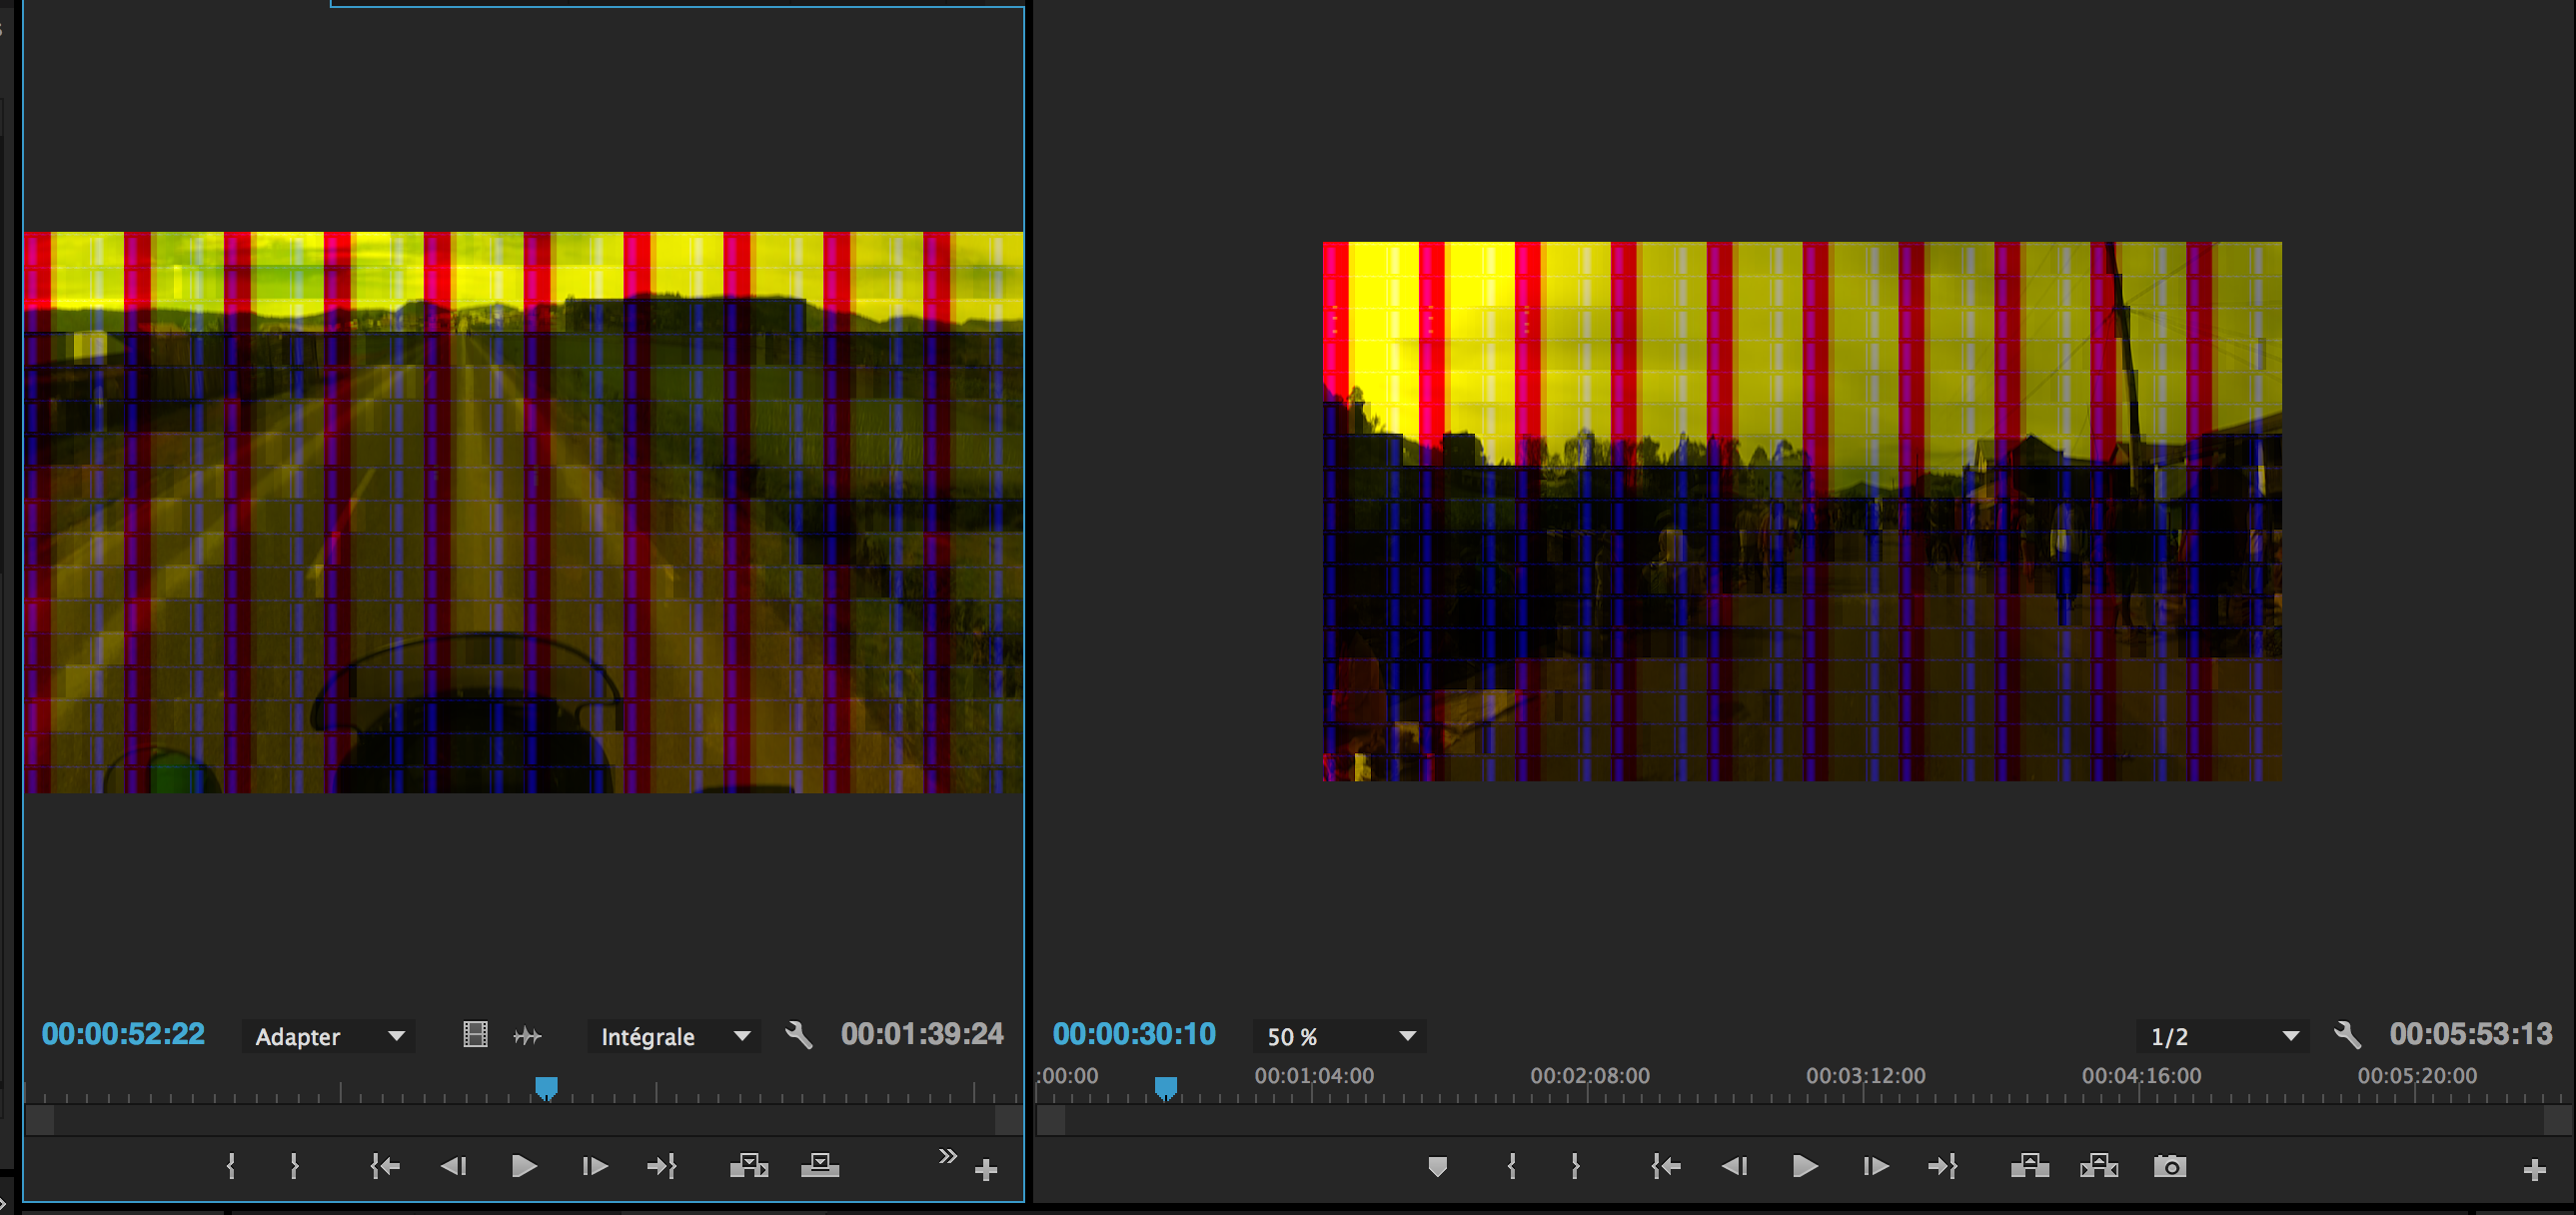Click Mark Out in Program monitor
Screen dimensions: 2576x1215
click(1575, 1166)
